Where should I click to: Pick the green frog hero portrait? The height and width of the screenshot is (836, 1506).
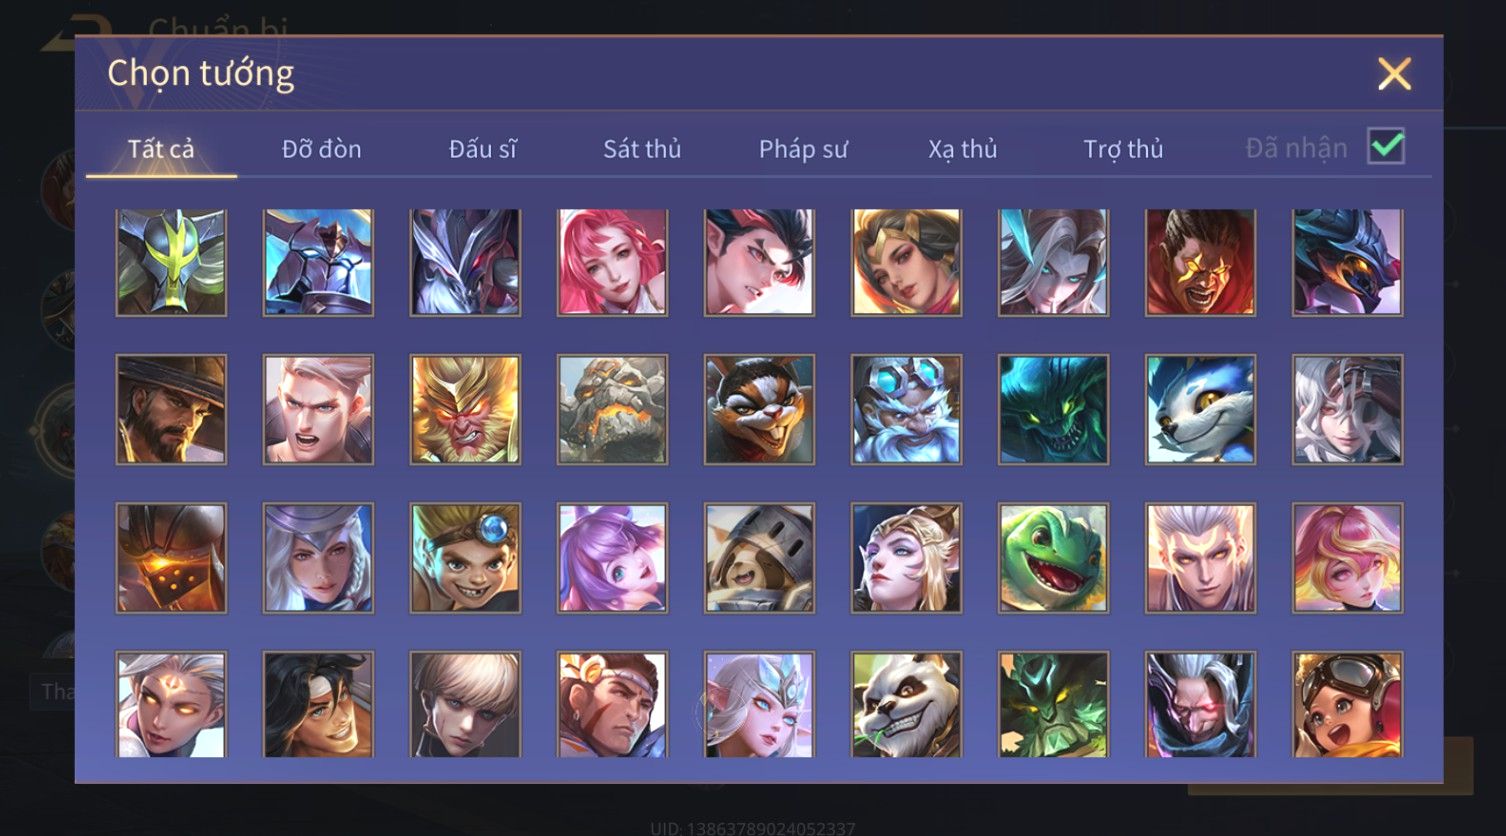coord(1053,558)
